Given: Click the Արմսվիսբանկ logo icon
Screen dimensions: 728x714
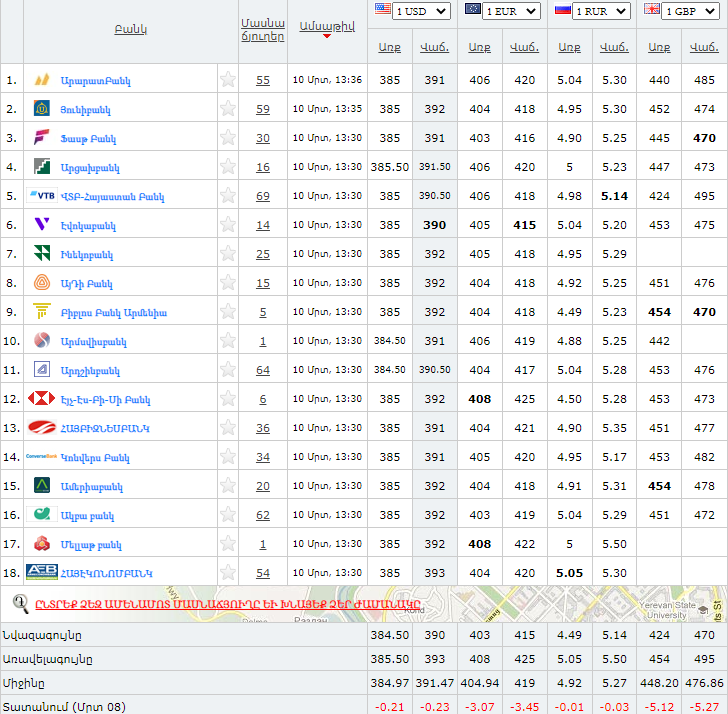Looking at the screenshot, I should tap(42, 341).
